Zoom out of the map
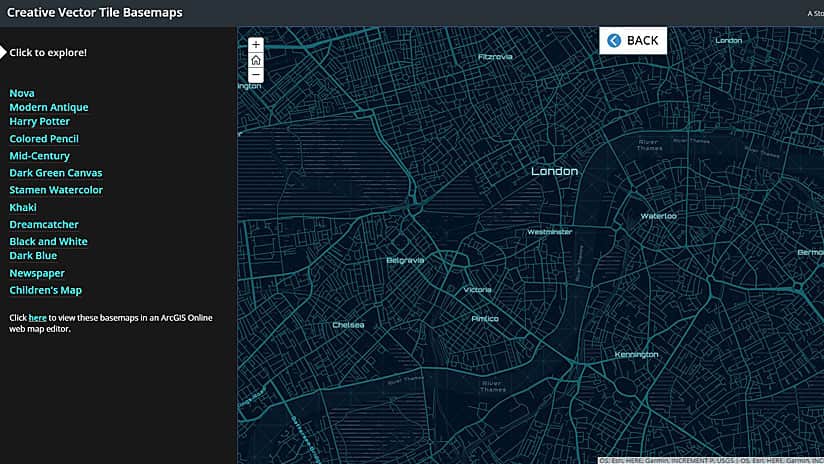 click(x=256, y=75)
